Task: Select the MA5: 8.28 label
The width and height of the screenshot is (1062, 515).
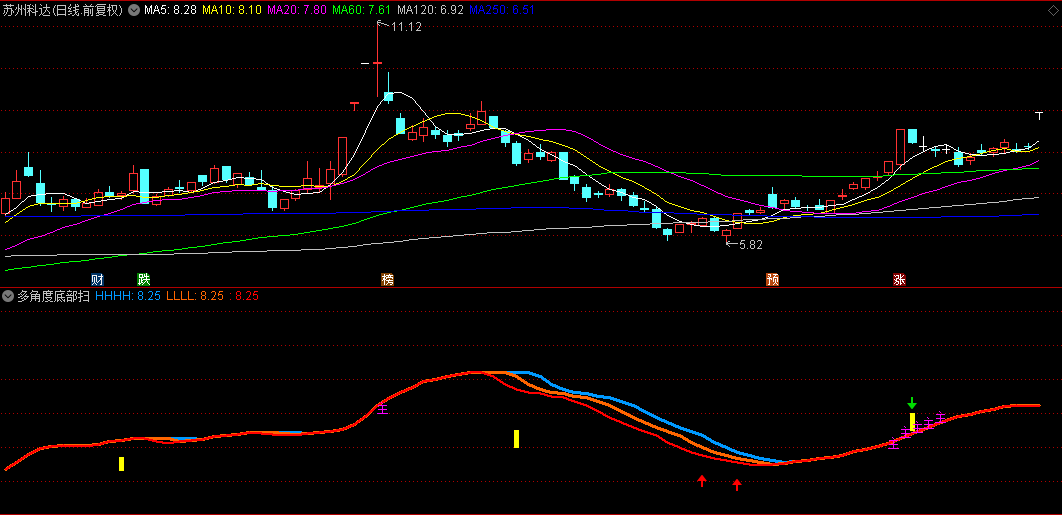Action: click(171, 10)
